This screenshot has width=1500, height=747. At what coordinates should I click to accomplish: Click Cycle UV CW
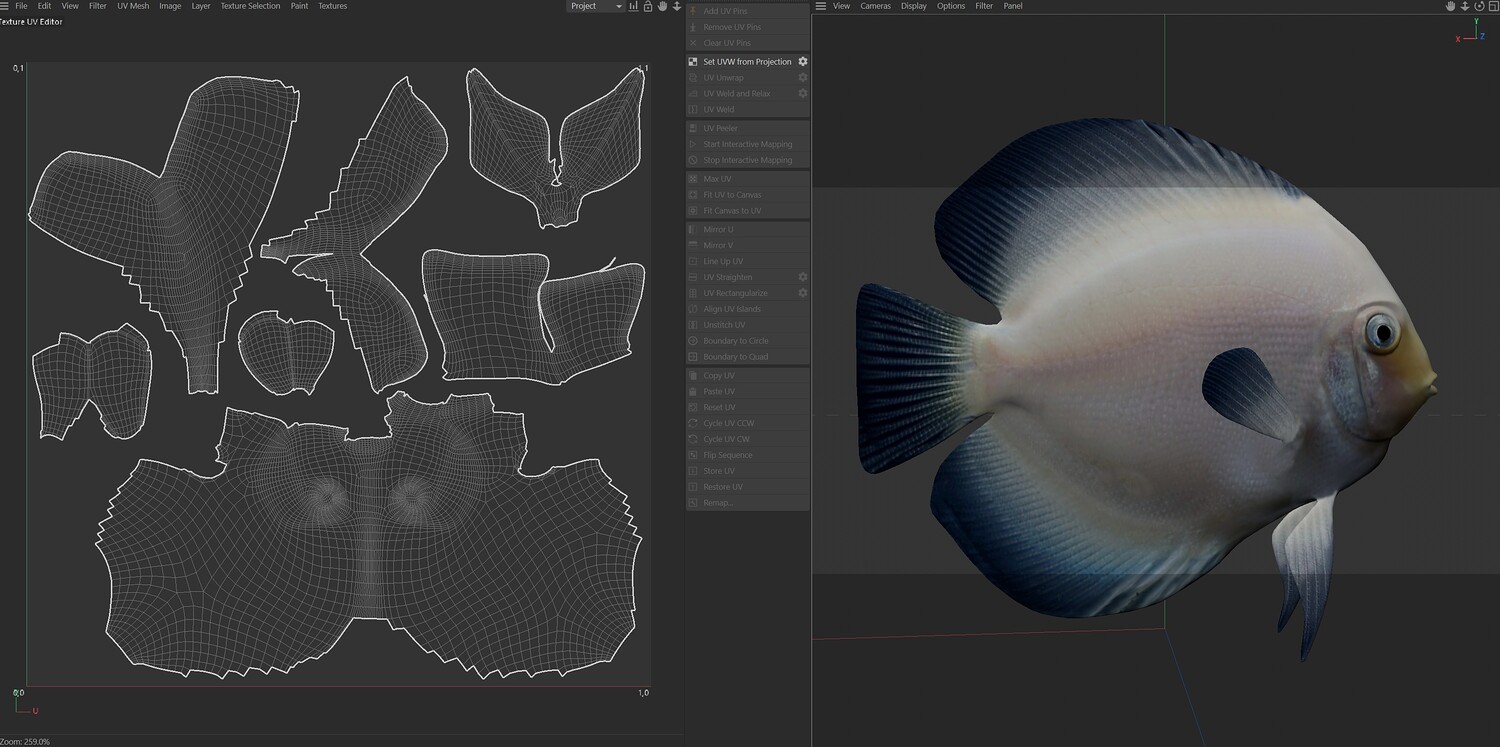coord(748,439)
